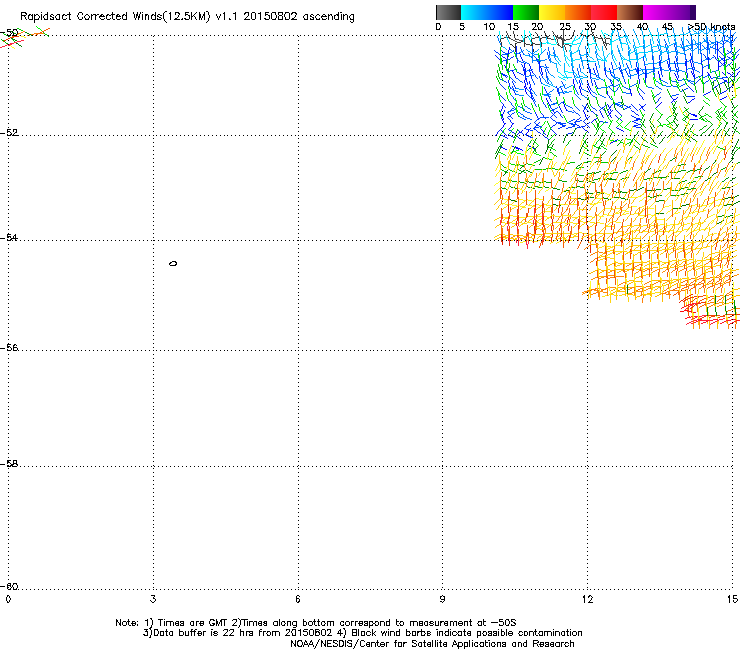740x650 pixels.
Task: Click the longitude label 3 on bottom axis
Action: pos(153,599)
